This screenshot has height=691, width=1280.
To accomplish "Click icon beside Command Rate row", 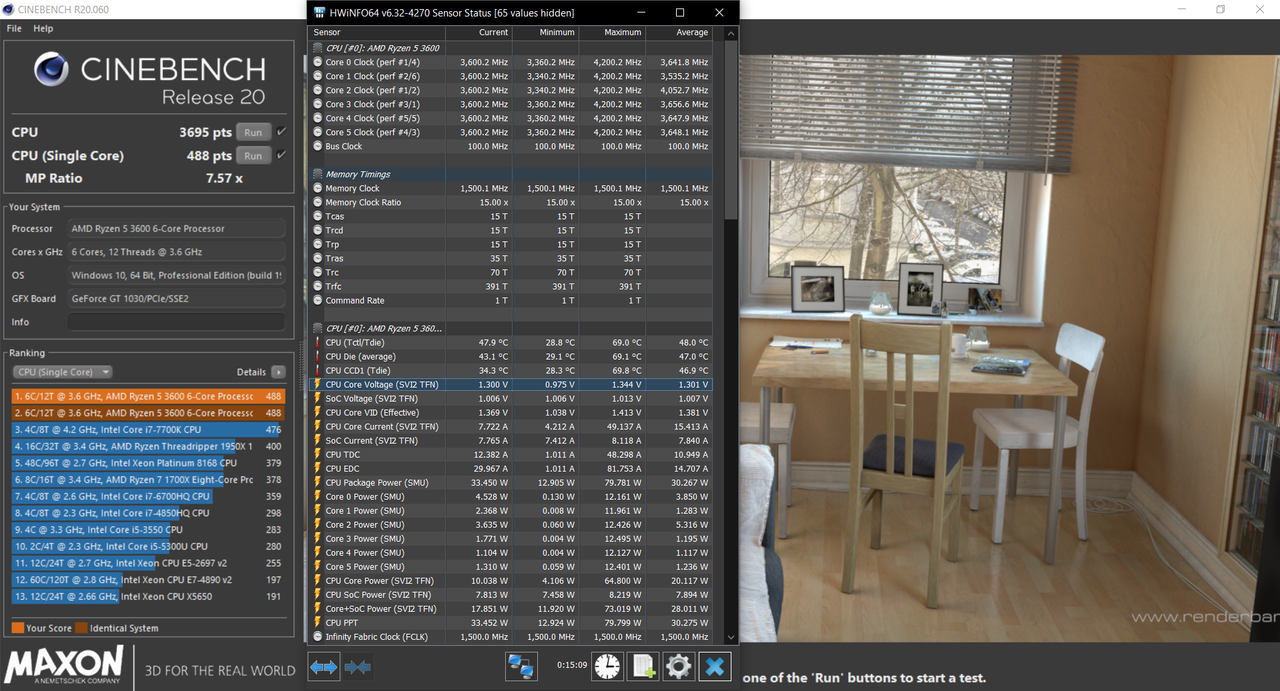I will coord(317,300).
